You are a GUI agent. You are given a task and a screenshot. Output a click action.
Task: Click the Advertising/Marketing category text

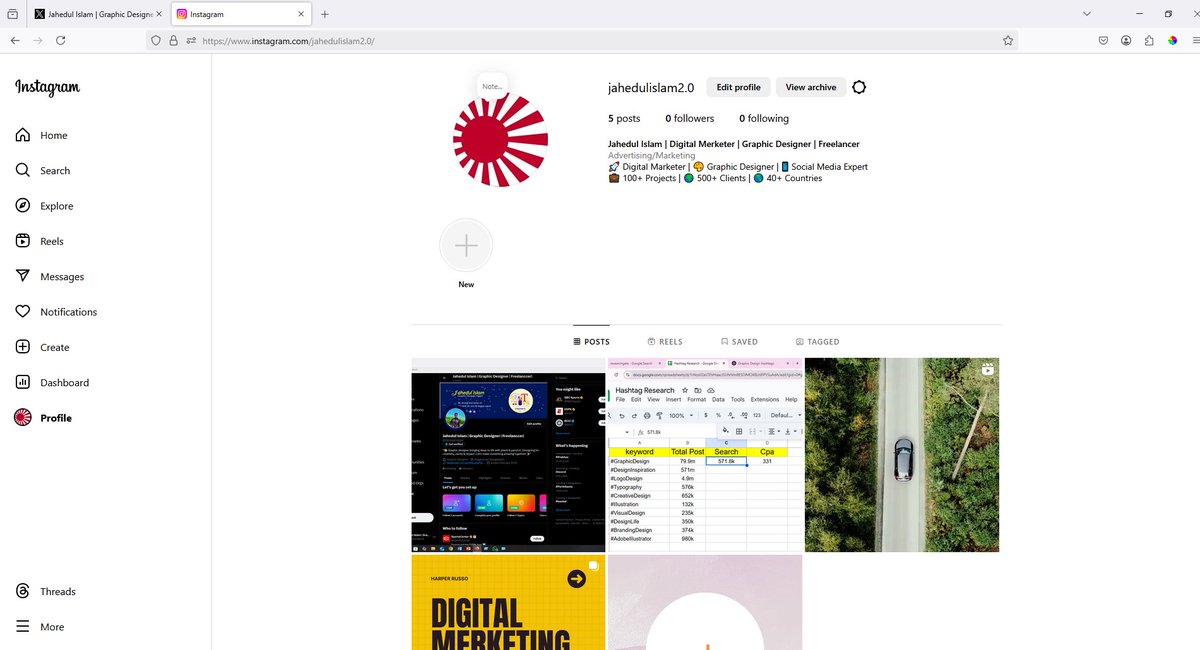pos(651,156)
